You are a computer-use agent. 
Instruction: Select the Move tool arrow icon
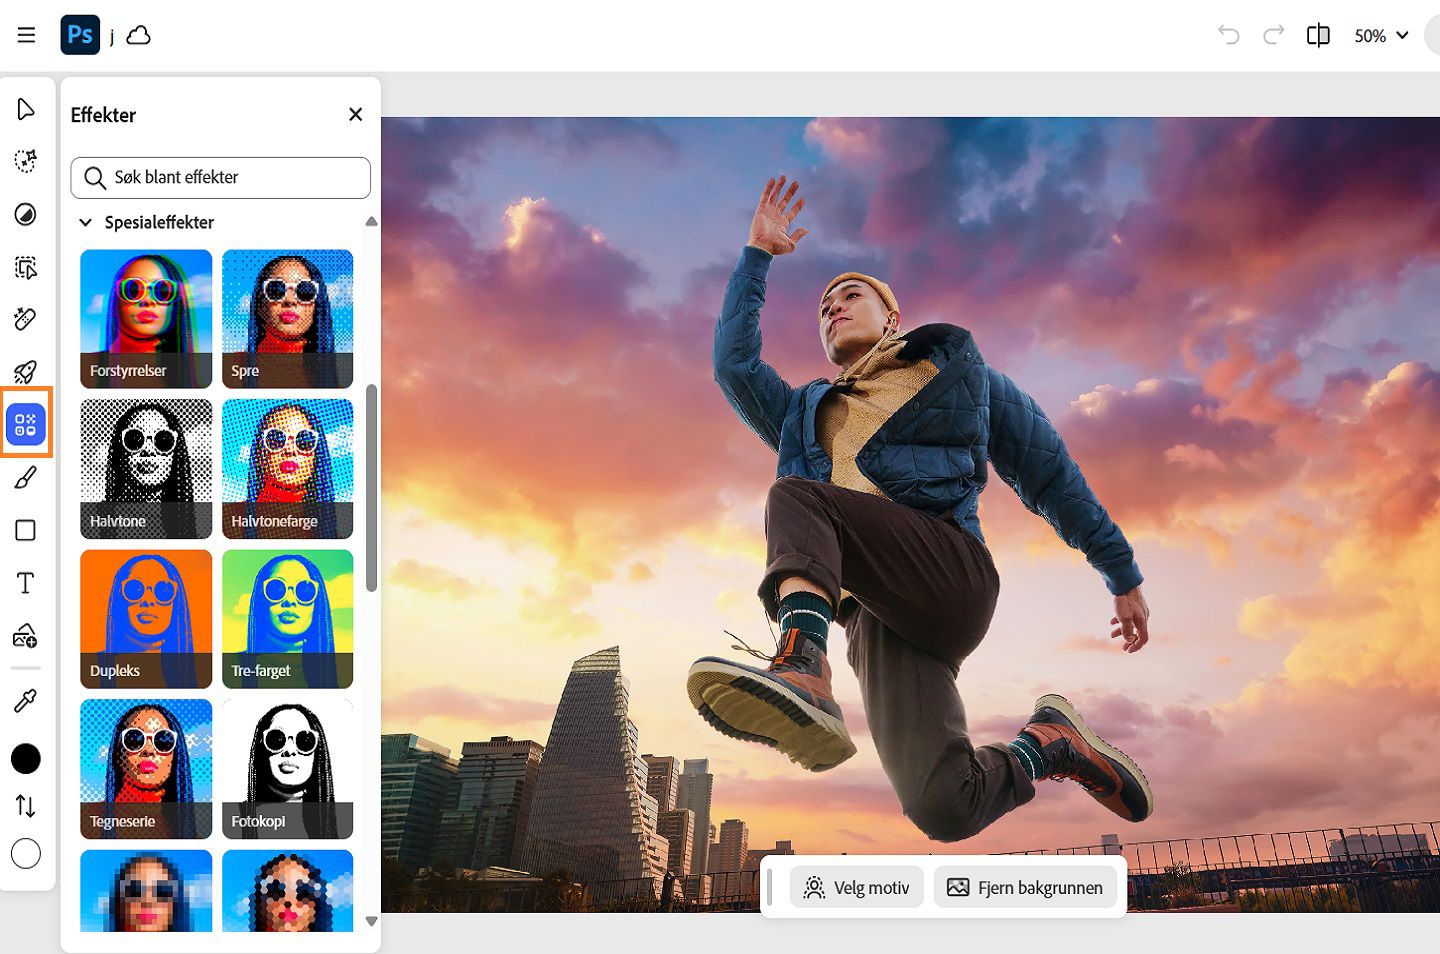pyautogui.click(x=26, y=109)
